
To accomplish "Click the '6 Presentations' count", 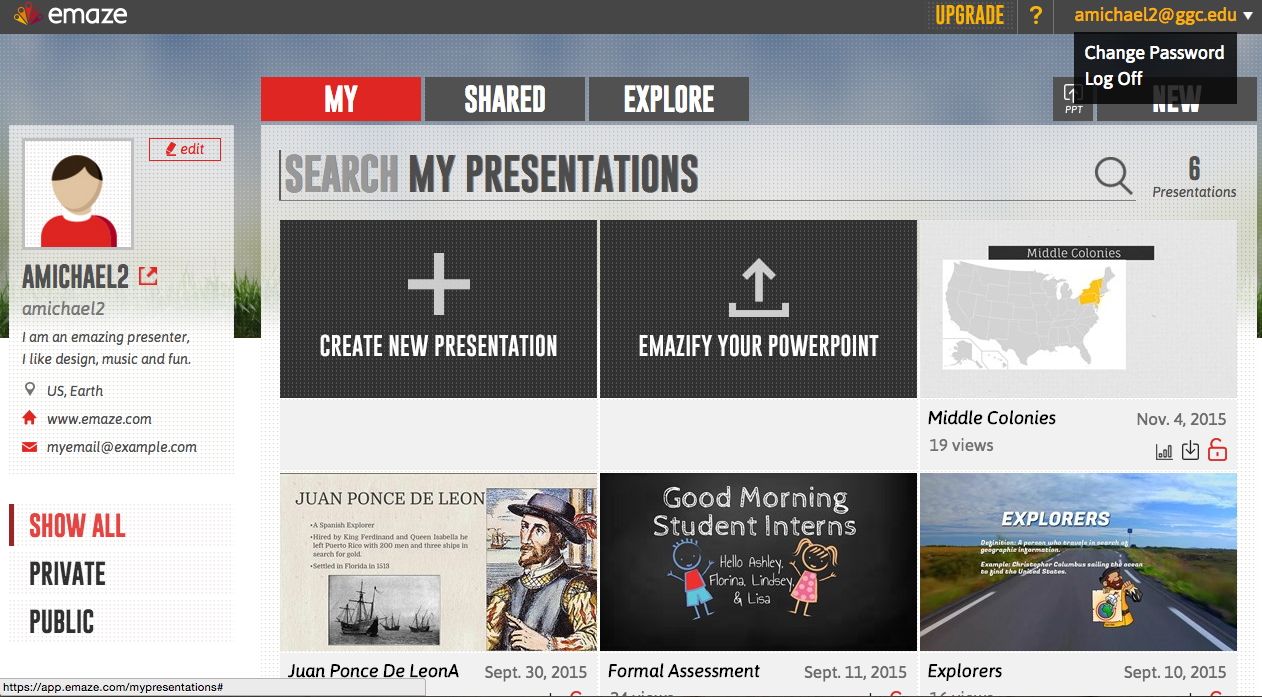I will tap(1194, 177).
